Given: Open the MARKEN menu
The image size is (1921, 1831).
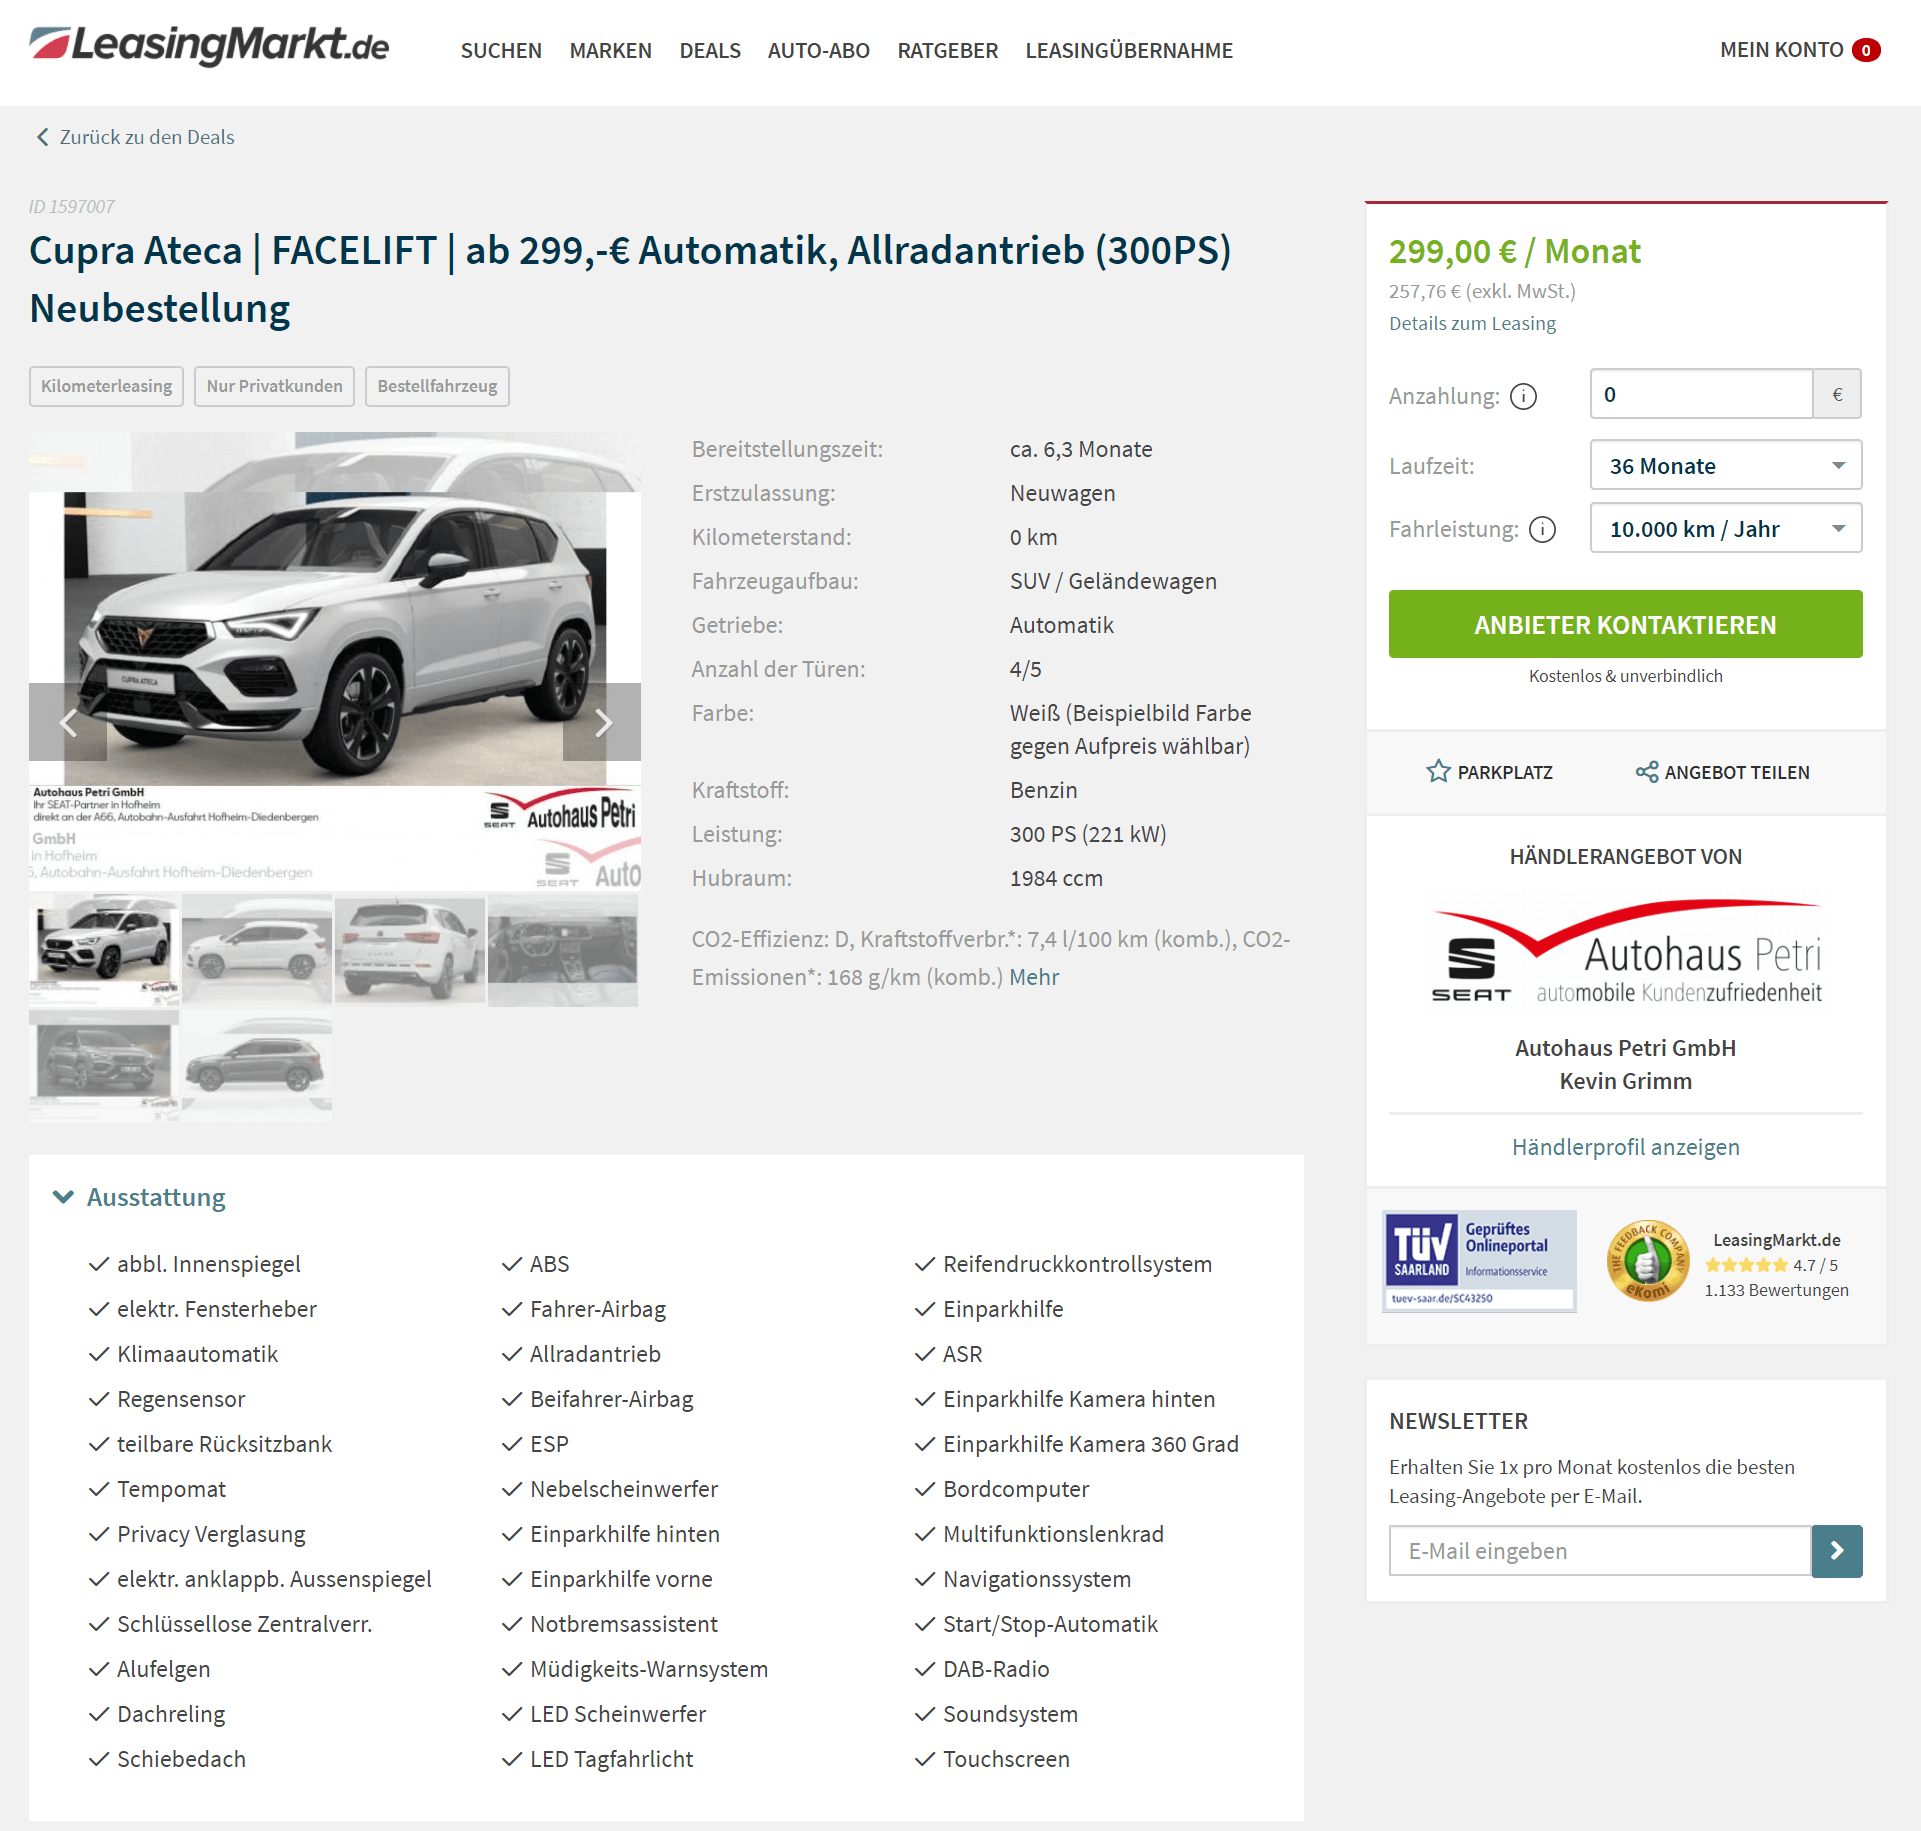Looking at the screenshot, I should [x=610, y=50].
